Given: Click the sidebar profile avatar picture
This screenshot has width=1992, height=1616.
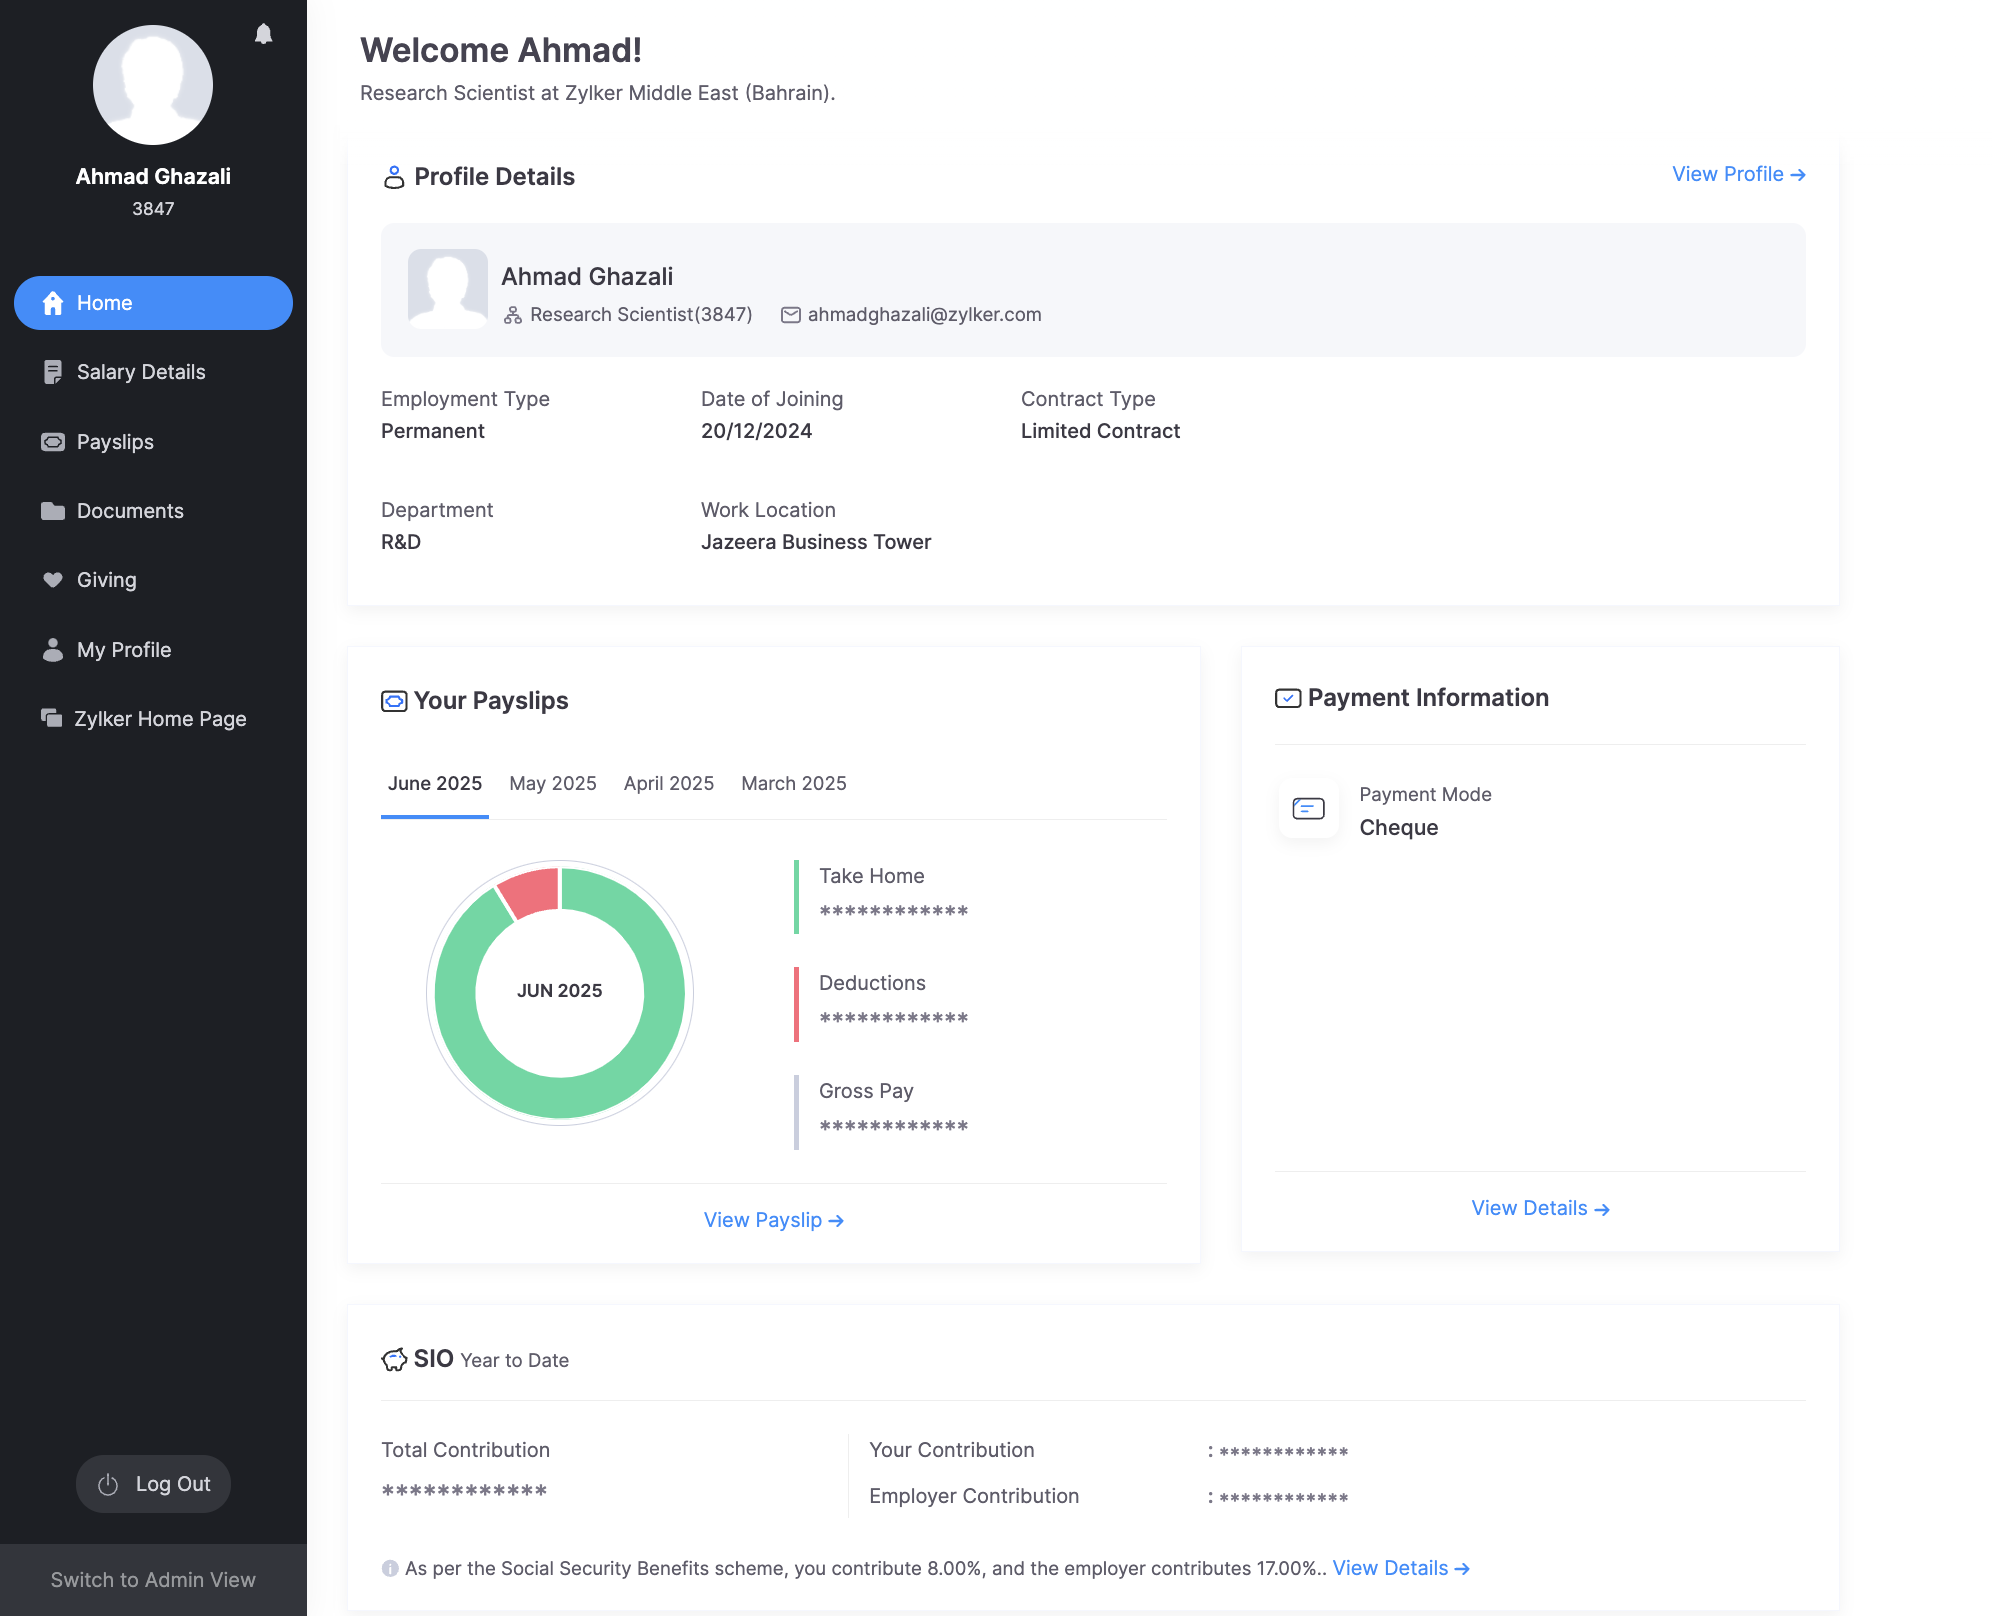Looking at the screenshot, I should point(153,85).
